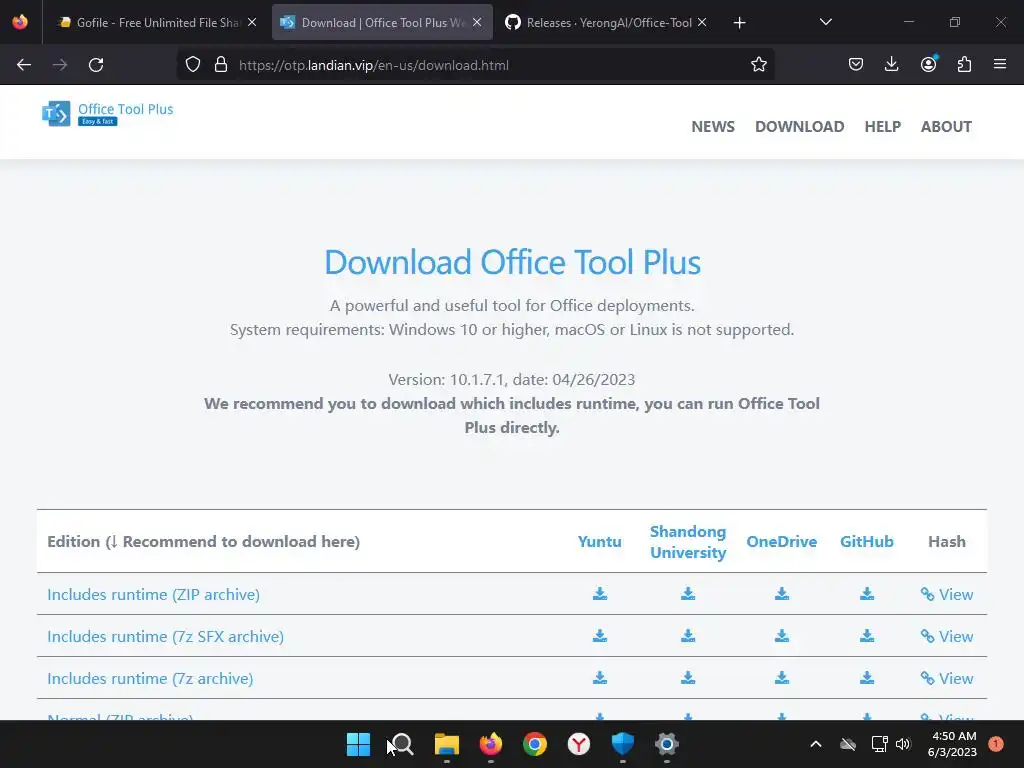The height and width of the screenshot is (768, 1024).
Task: Save page to Pocket
Action: [856, 64]
